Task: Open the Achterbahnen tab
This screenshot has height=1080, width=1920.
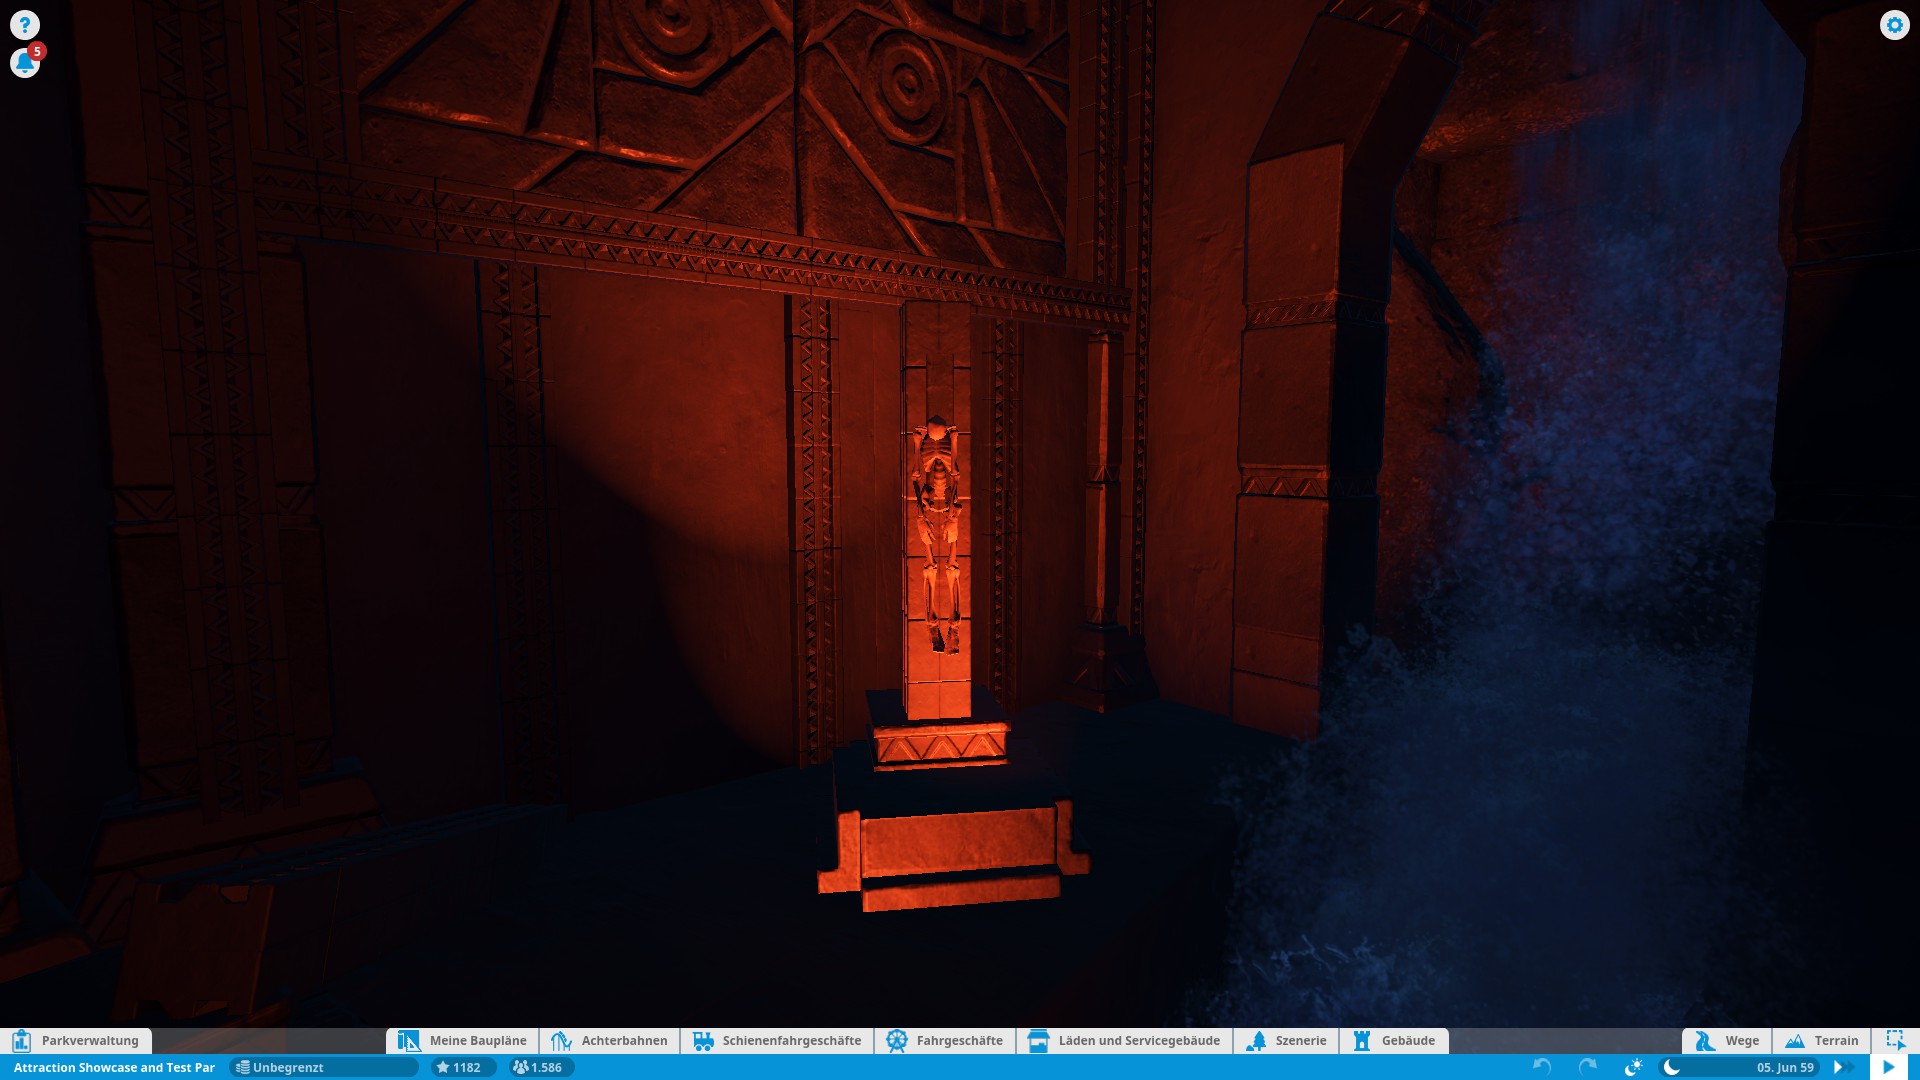Action: point(609,1041)
